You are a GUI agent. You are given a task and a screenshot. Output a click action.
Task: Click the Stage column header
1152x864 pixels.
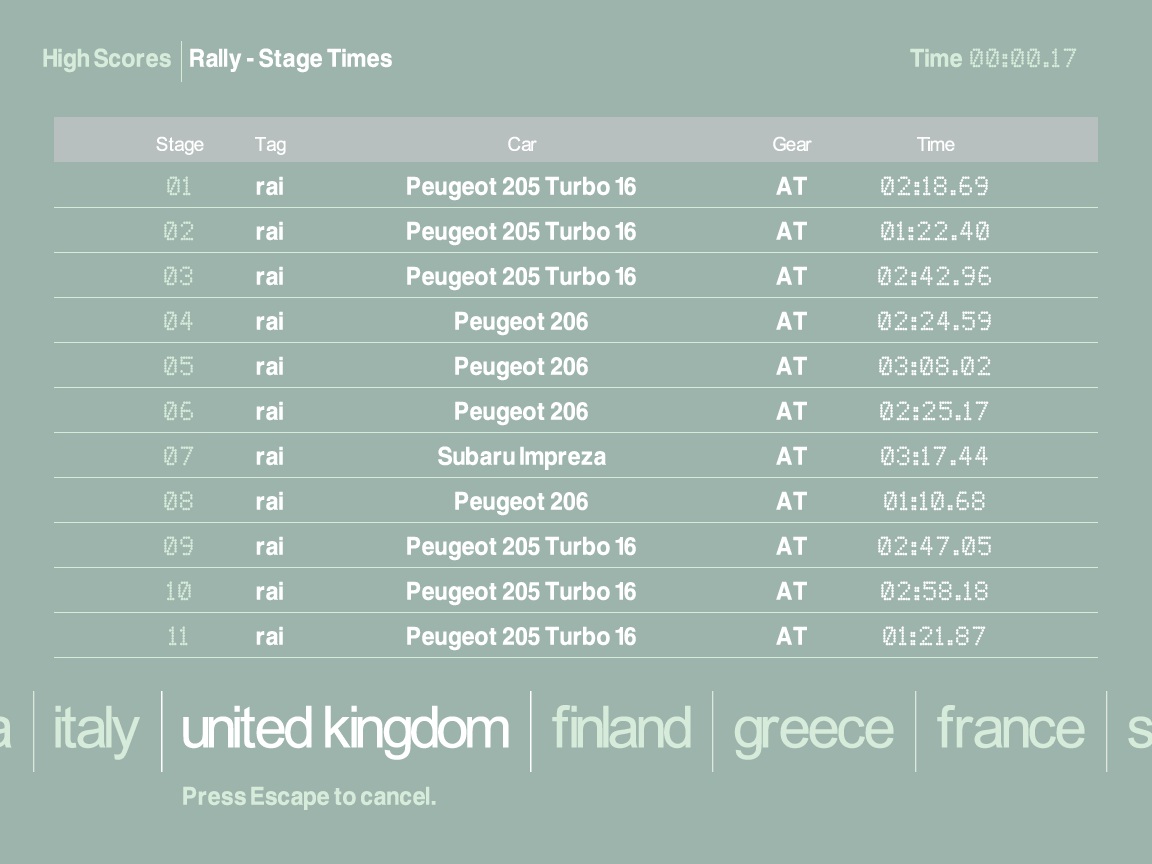pos(180,144)
